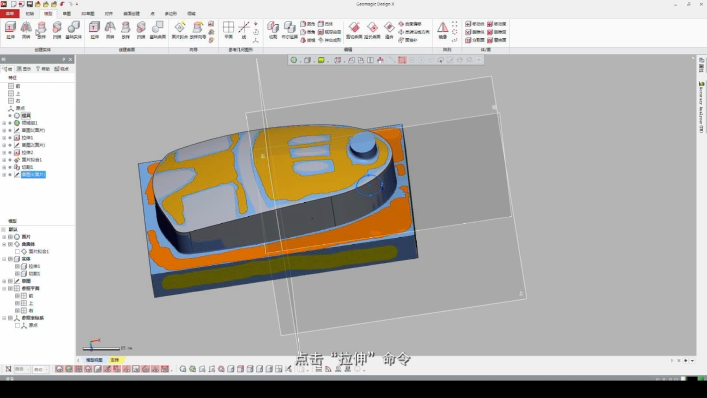This screenshot has height=398, width=707.
Task: Toggle visibility box of 拉伸1 solid body
Action: pos(17,266)
